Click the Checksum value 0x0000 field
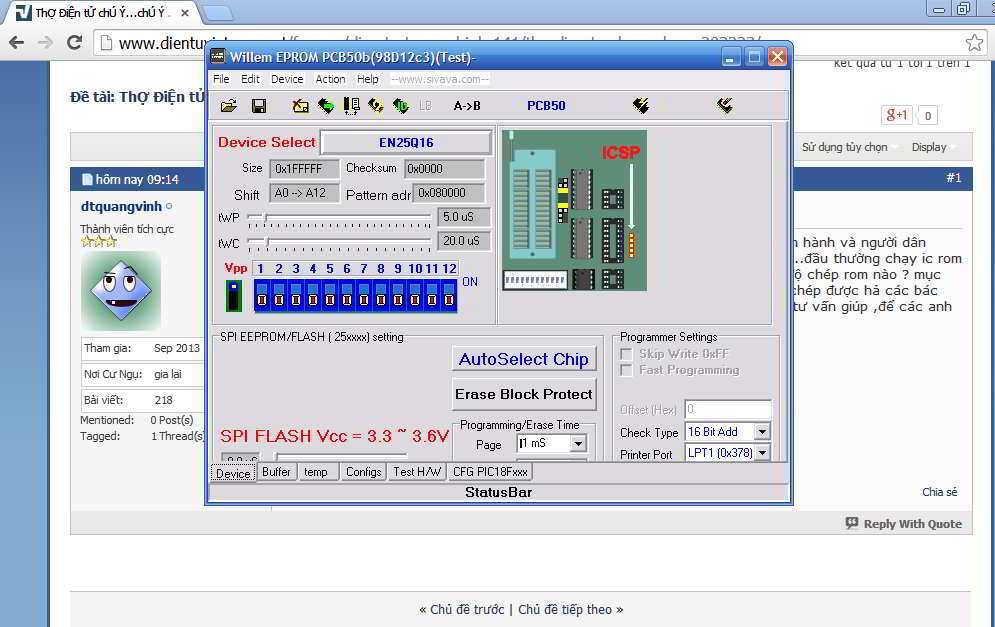 pos(444,169)
